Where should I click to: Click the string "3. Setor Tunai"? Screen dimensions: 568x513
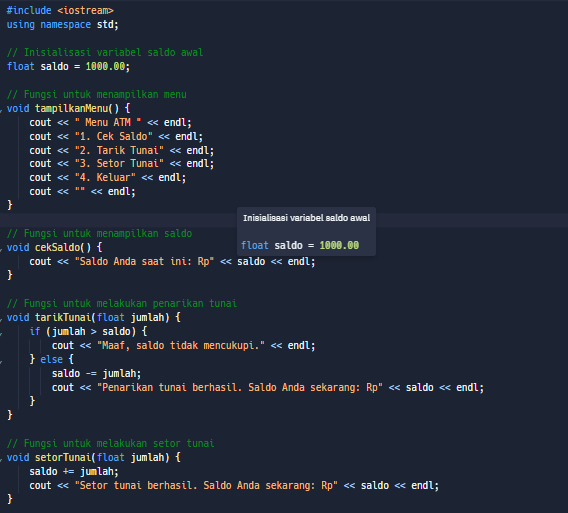[119, 163]
